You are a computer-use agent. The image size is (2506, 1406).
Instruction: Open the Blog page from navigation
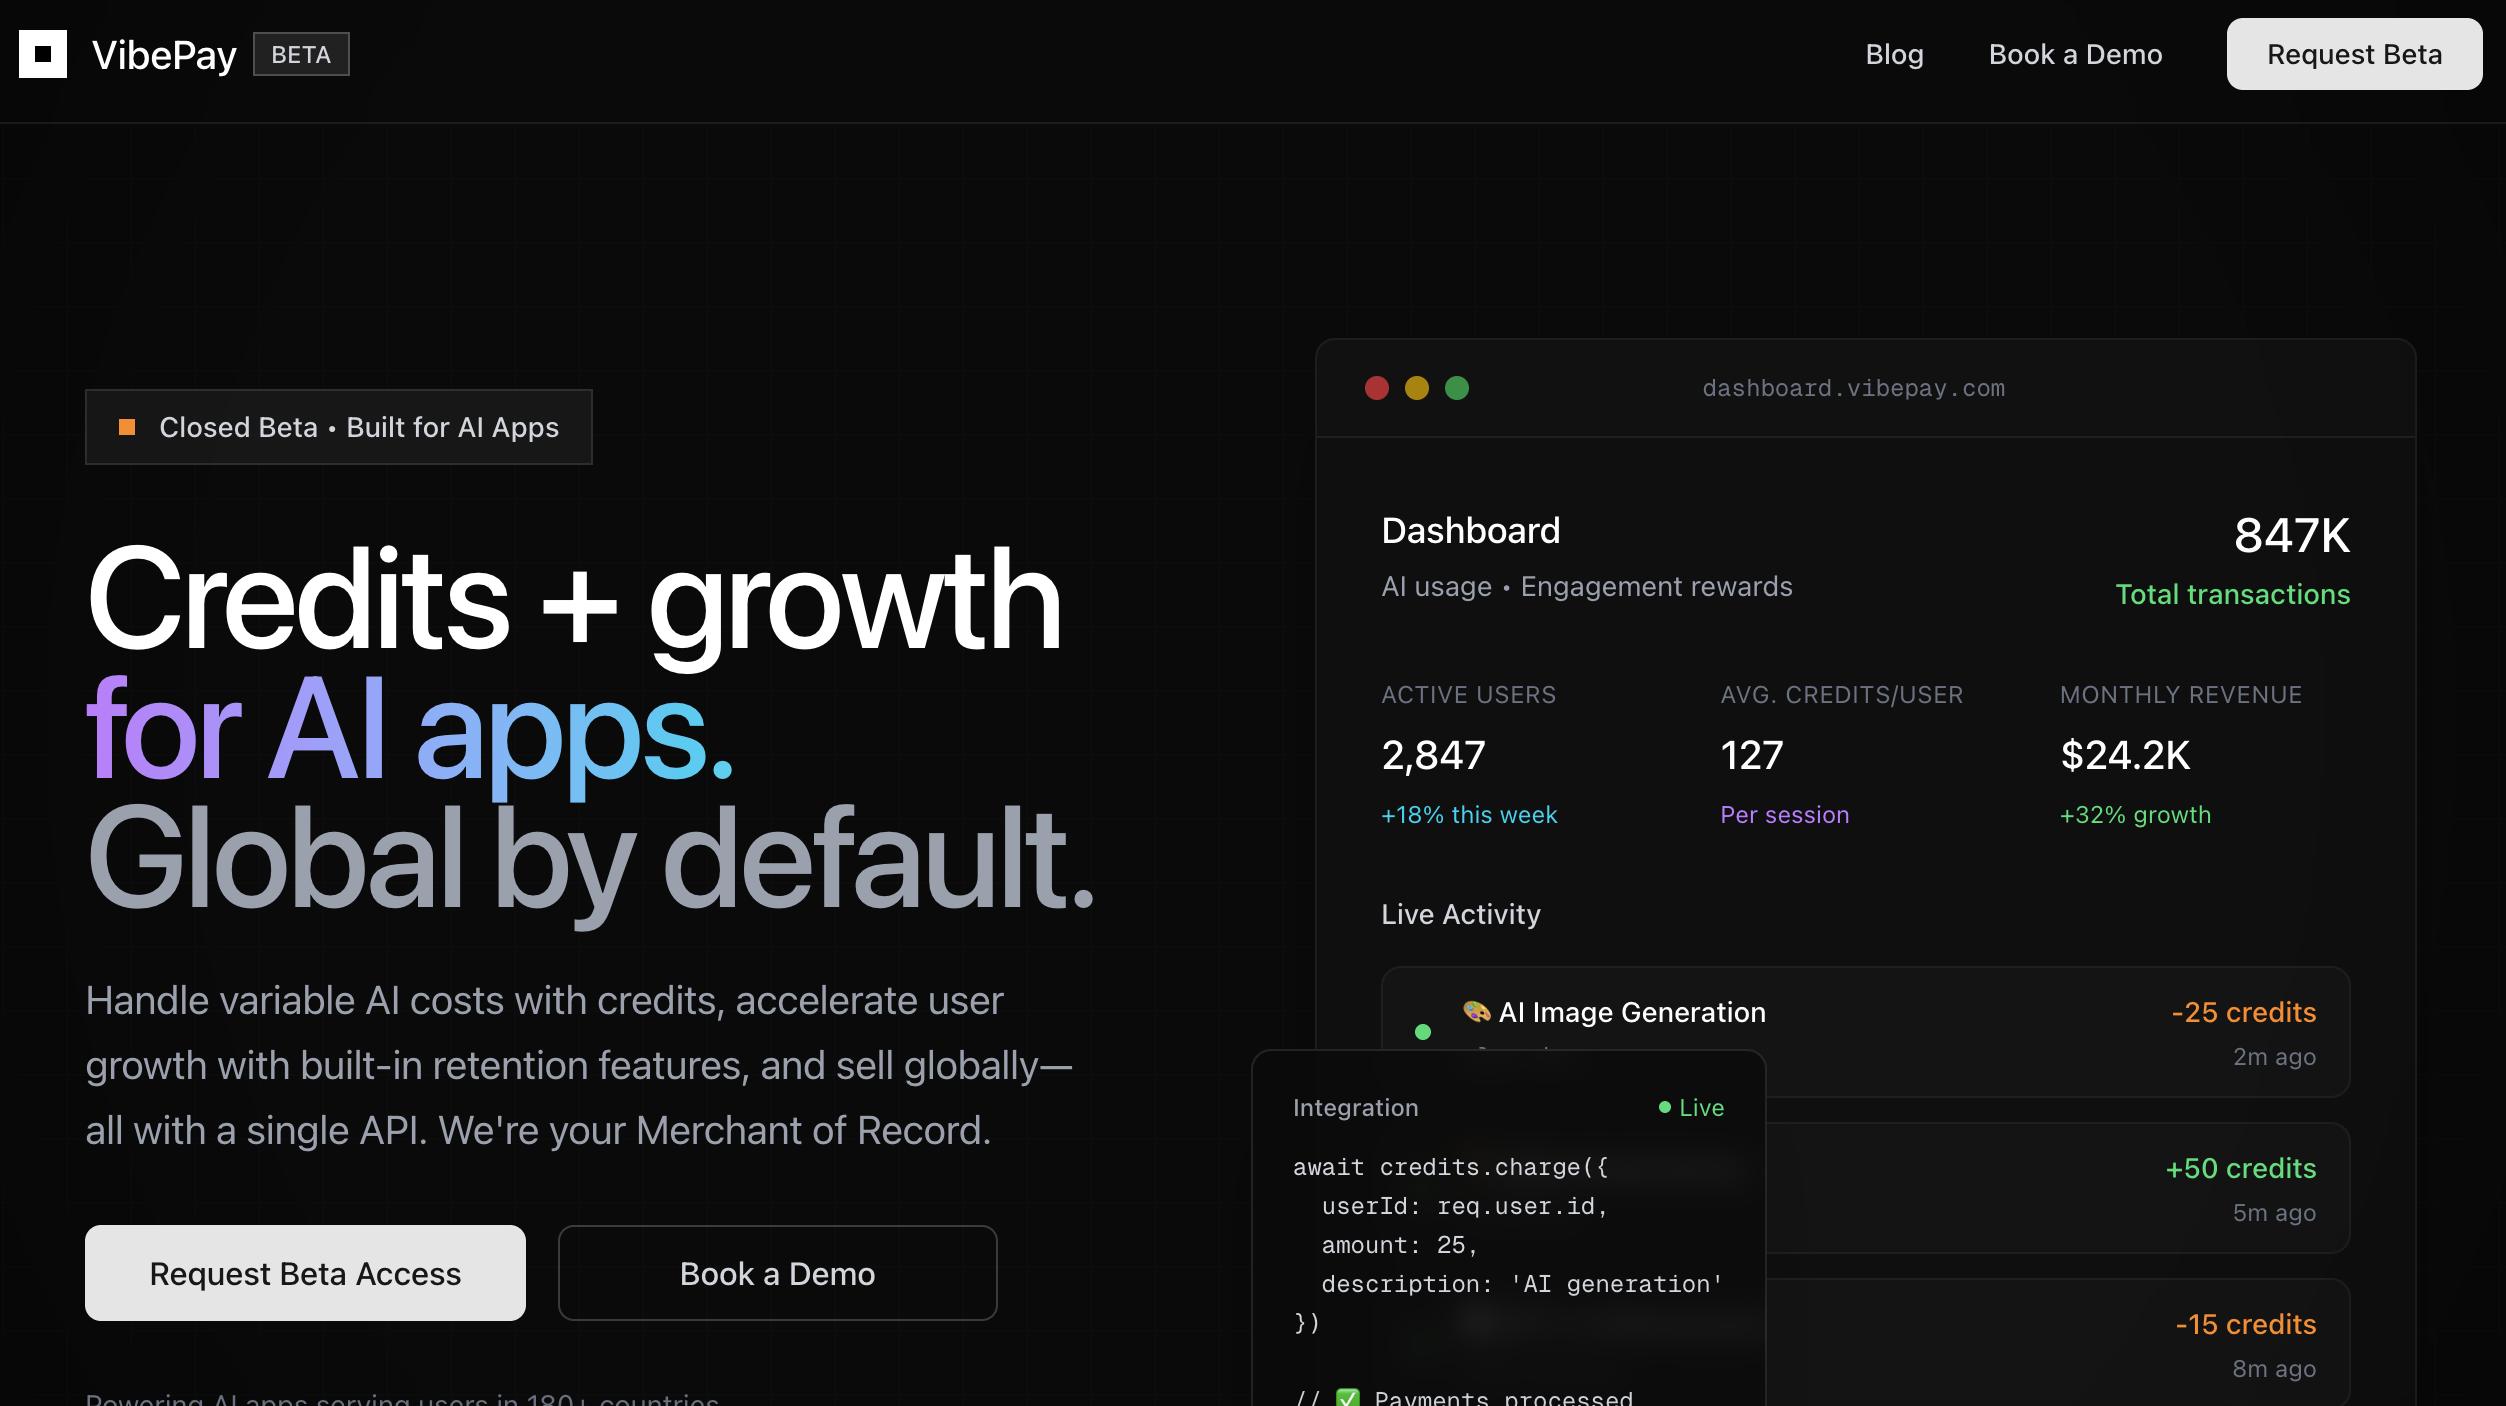coord(1894,54)
